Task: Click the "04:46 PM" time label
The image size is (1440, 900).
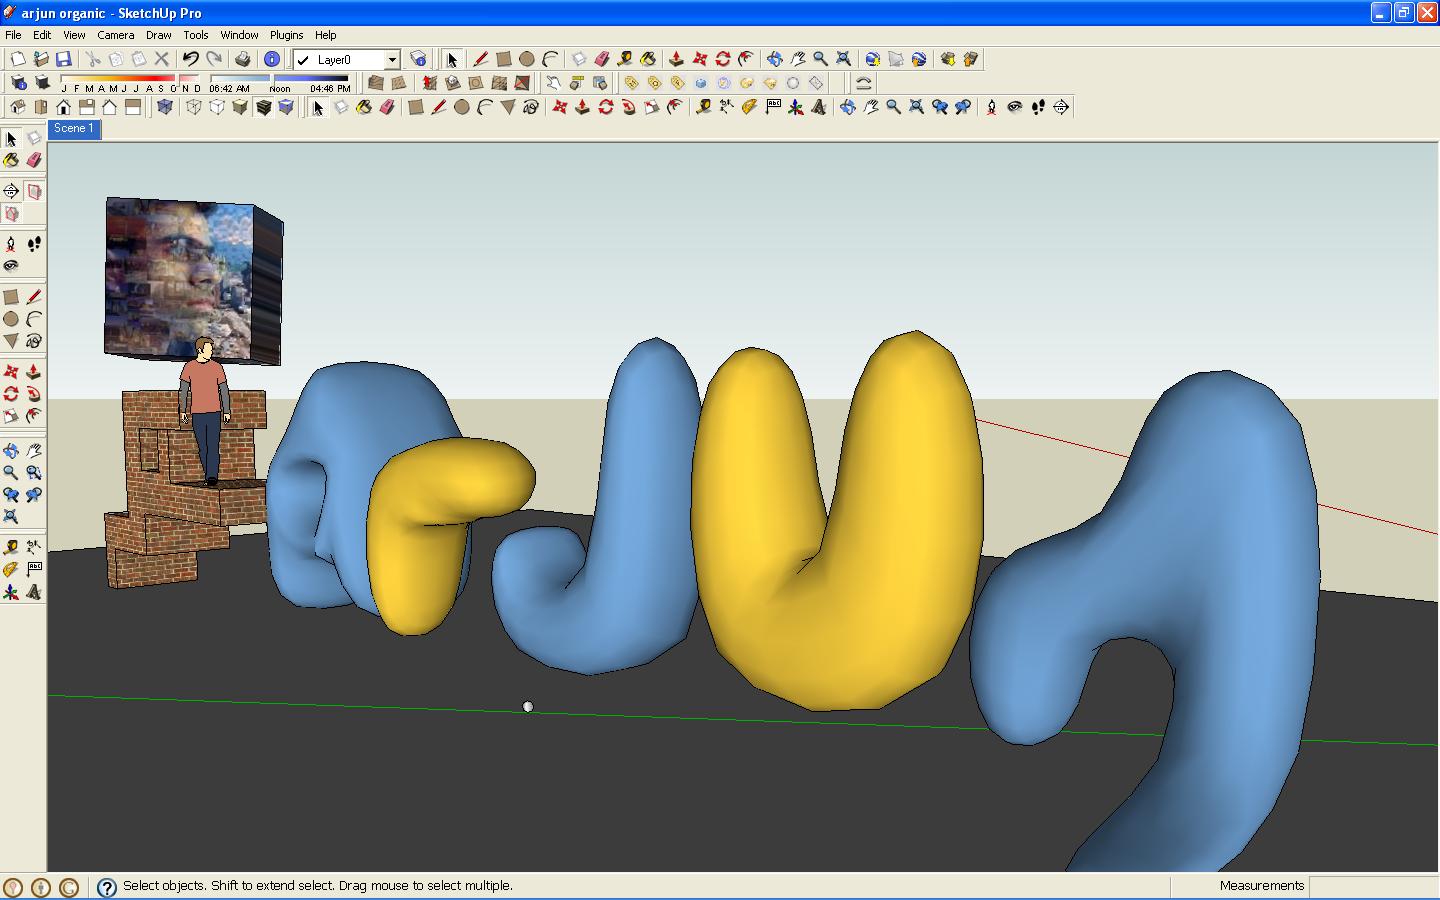Action: pos(330,89)
